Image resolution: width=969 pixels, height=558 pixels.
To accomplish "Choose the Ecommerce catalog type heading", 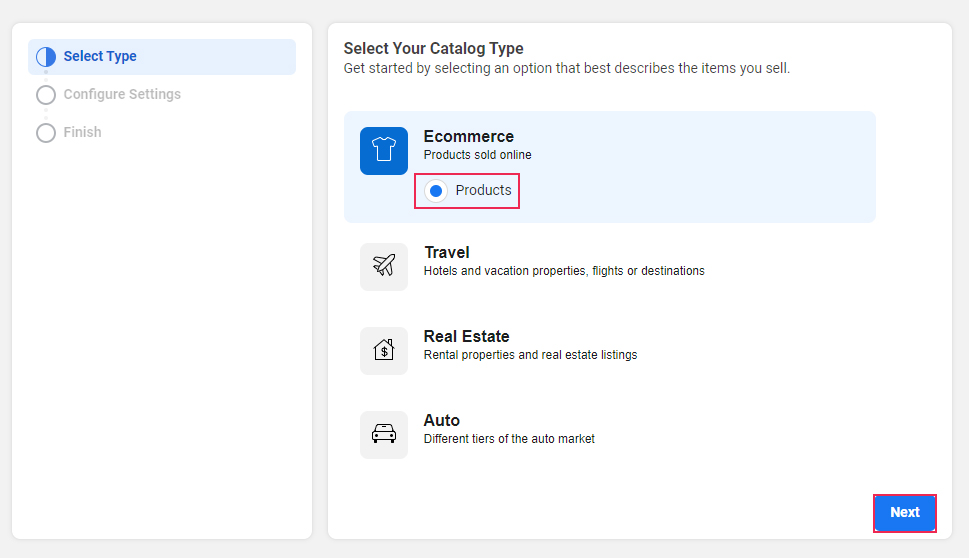I will click(x=468, y=137).
